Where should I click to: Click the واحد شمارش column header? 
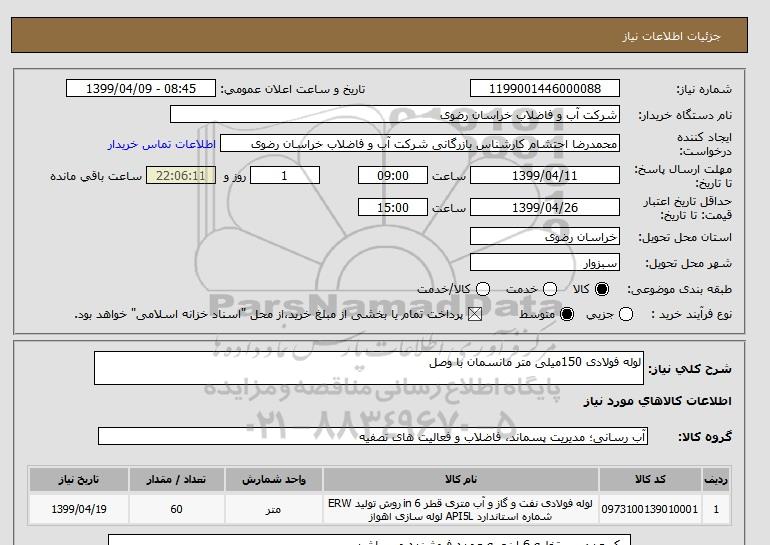(274, 479)
